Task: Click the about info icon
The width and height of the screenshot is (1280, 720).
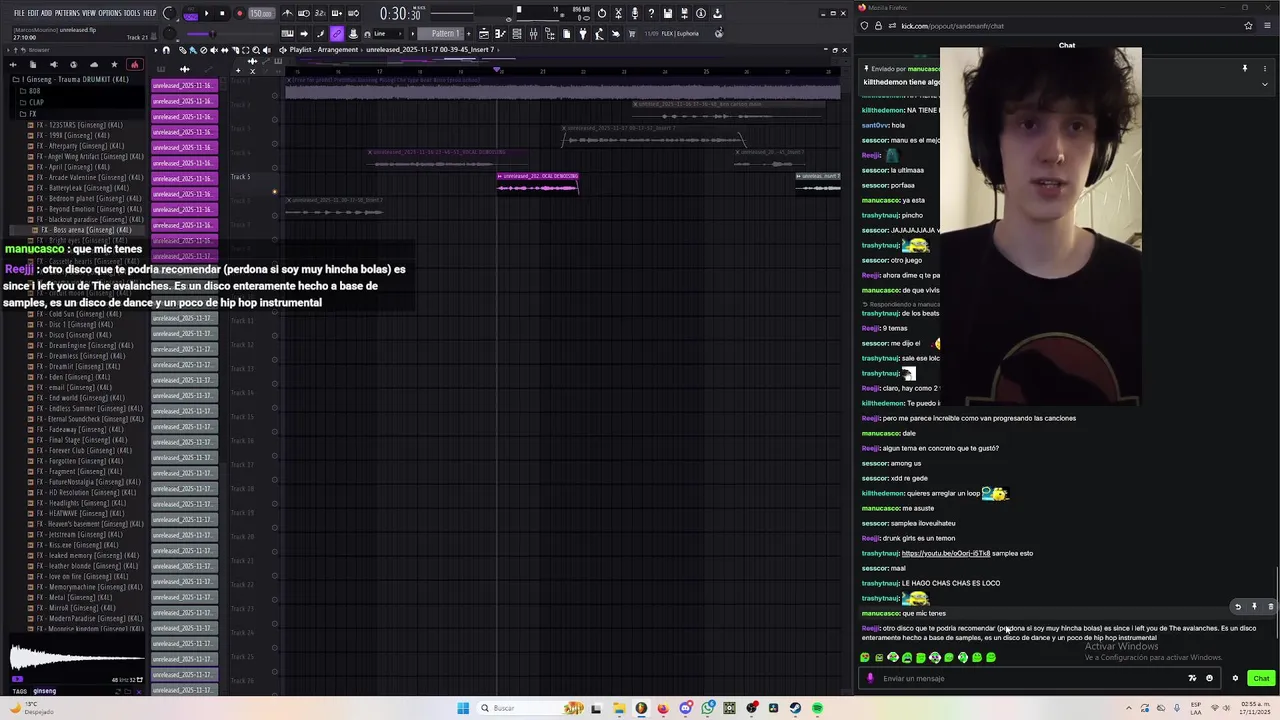Action: click(x=701, y=13)
